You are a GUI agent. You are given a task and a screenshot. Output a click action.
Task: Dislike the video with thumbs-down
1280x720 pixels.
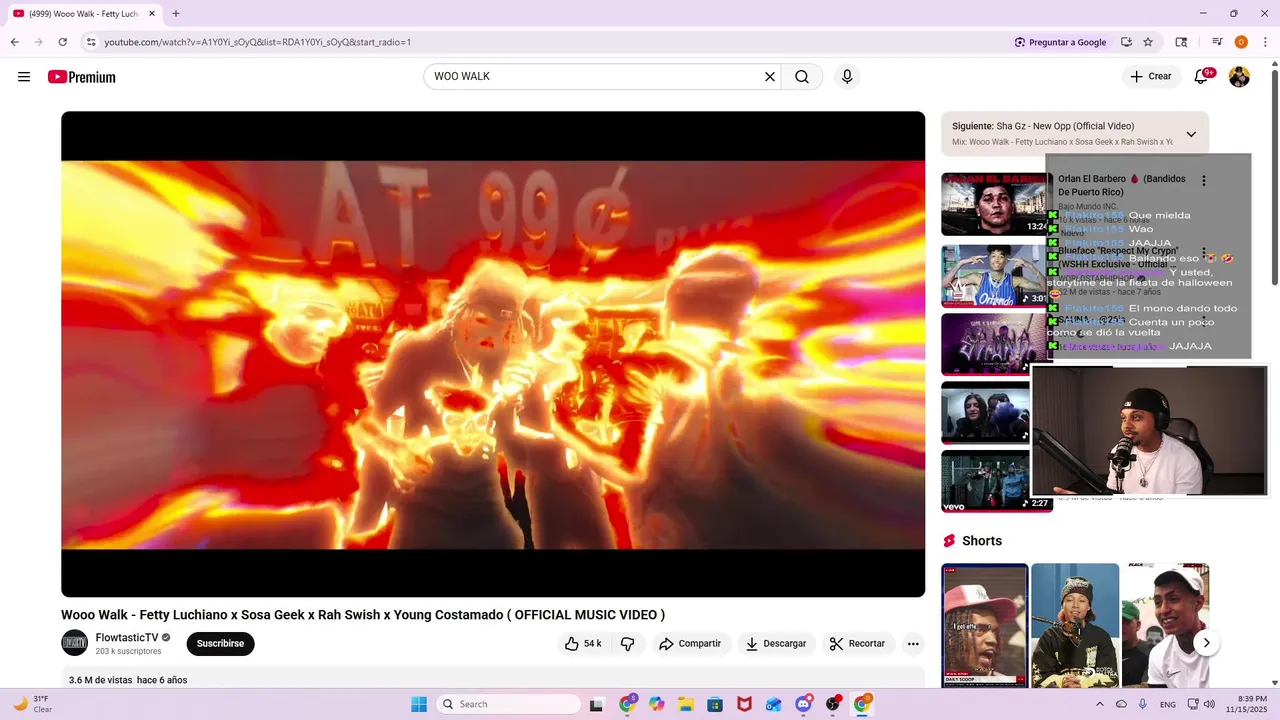click(628, 644)
